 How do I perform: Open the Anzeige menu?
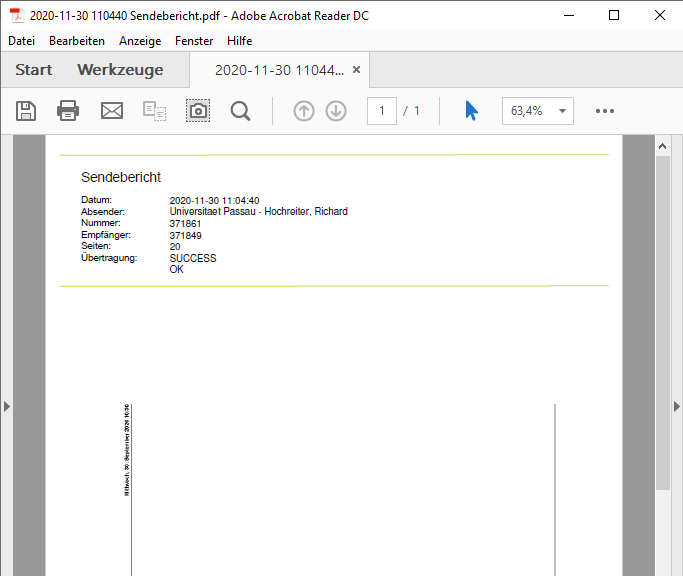140,41
